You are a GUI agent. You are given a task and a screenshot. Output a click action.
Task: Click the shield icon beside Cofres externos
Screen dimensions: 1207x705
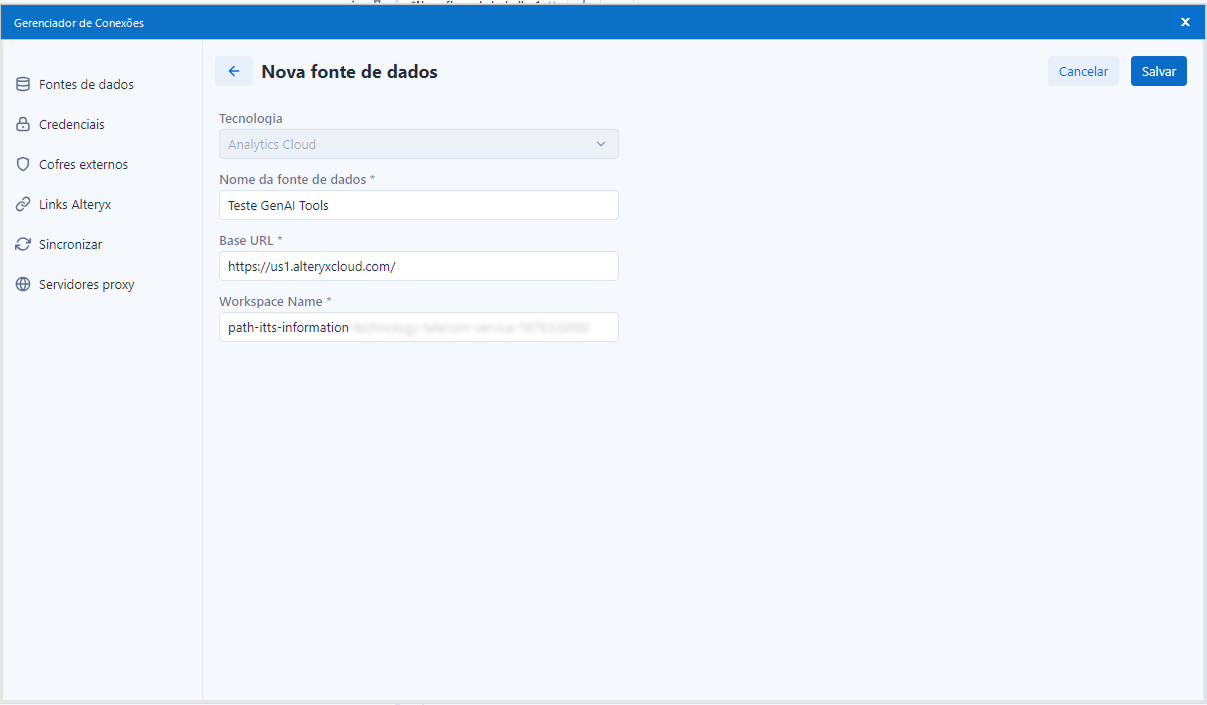[x=23, y=165]
